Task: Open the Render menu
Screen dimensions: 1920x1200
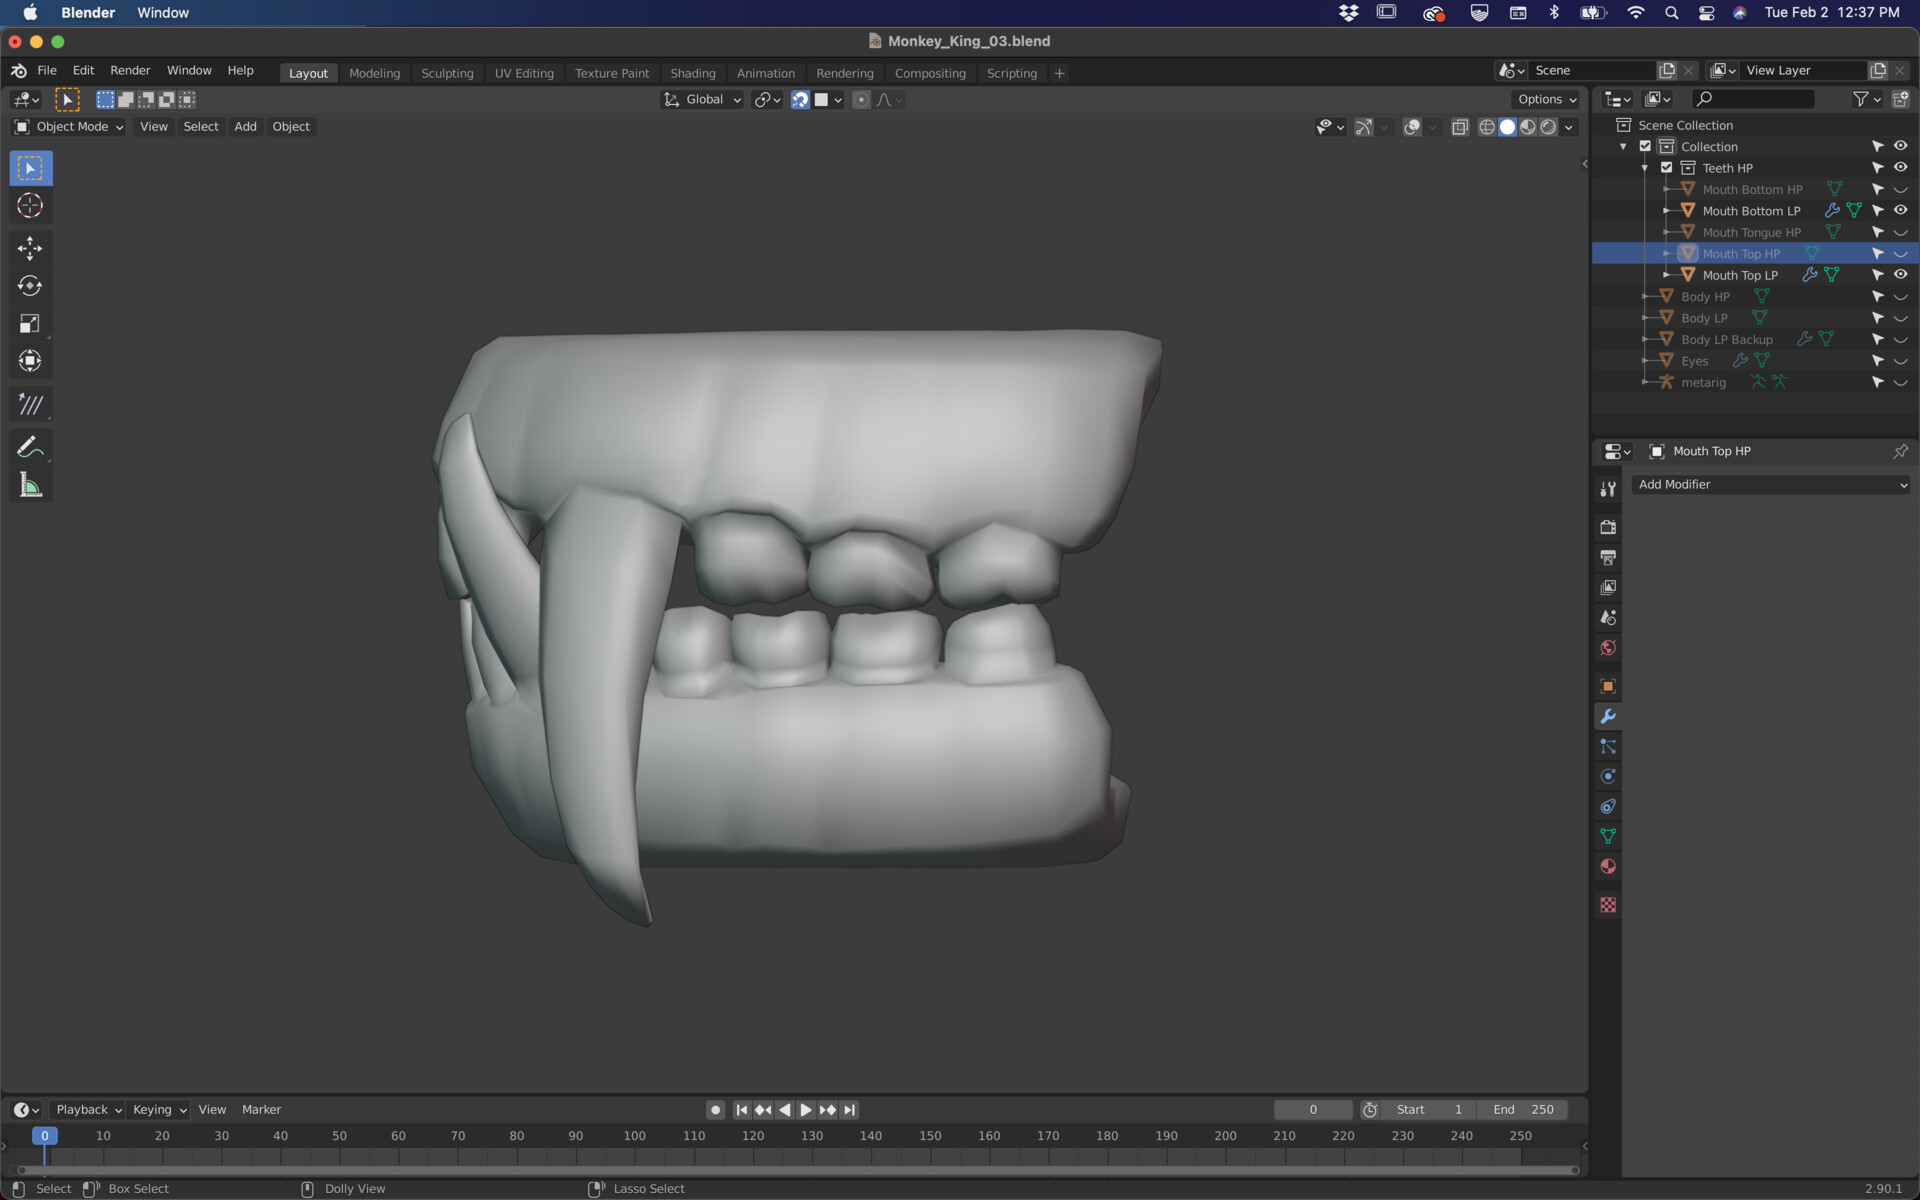Action: (130, 71)
